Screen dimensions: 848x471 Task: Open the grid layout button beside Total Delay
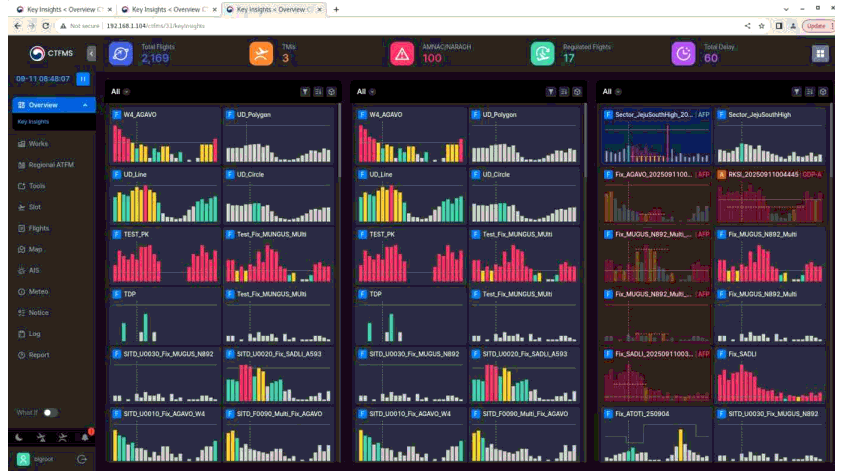pos(820,54)
